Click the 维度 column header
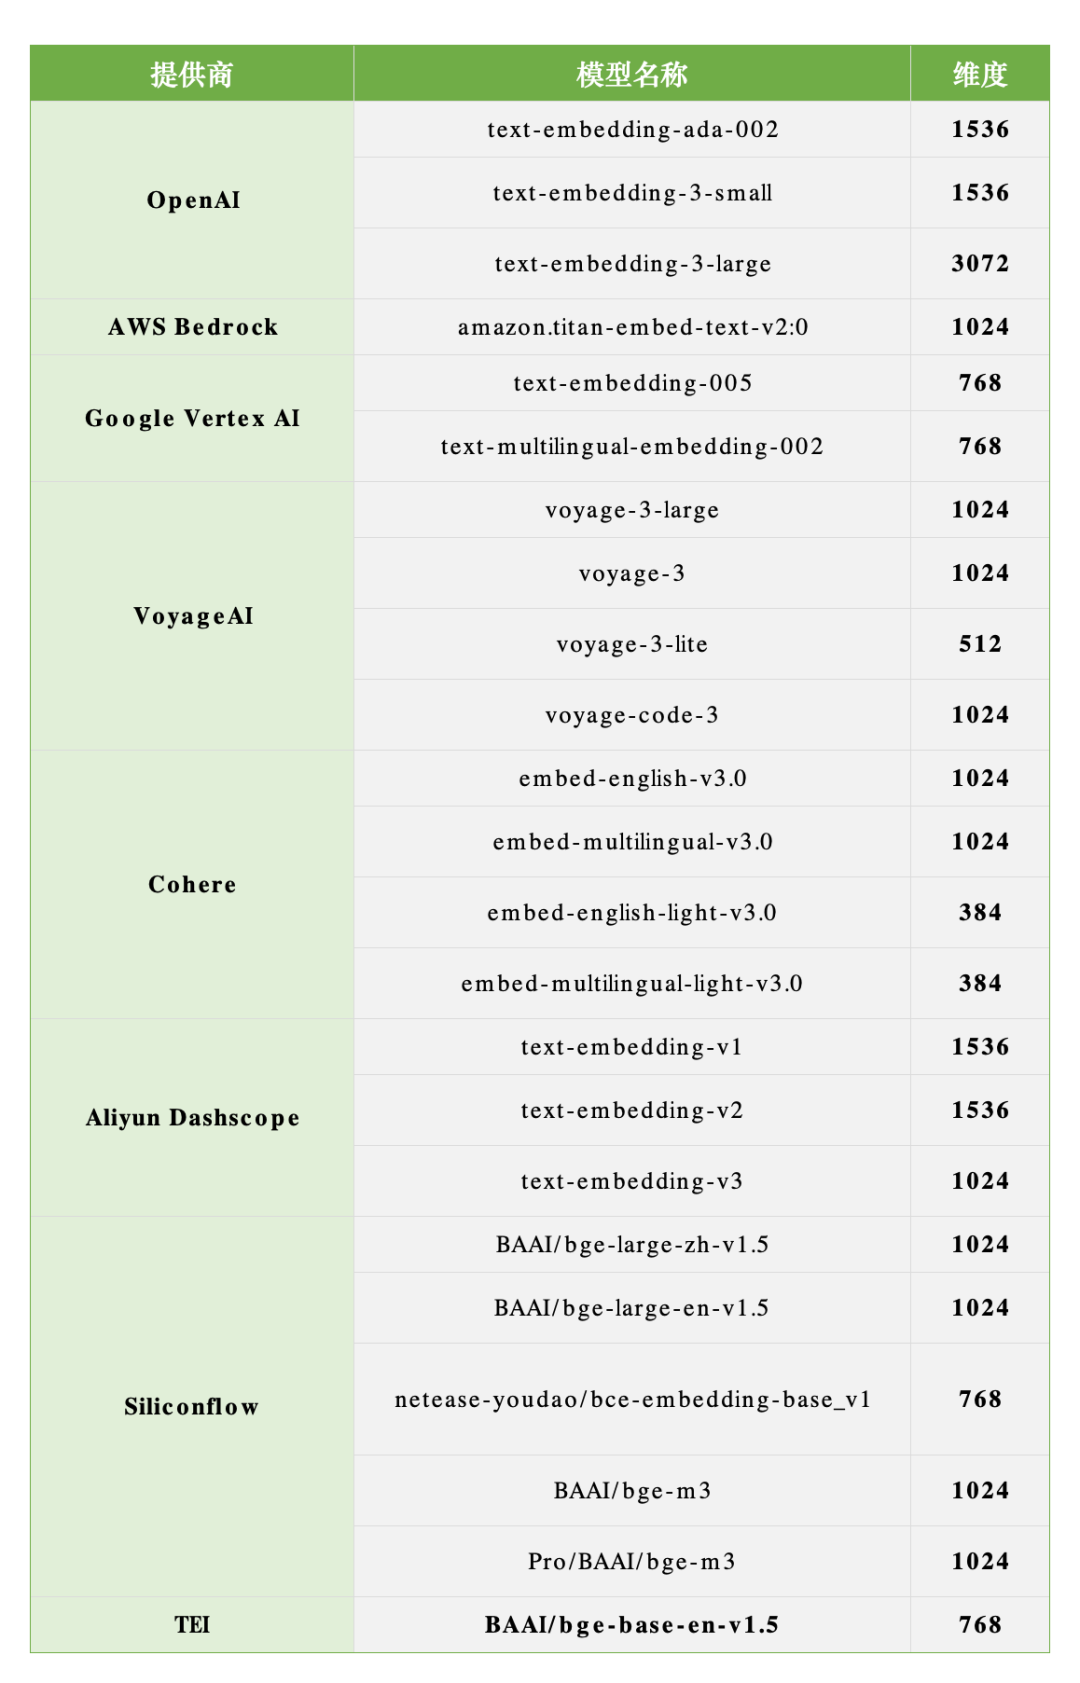 [x=980, y=73]
